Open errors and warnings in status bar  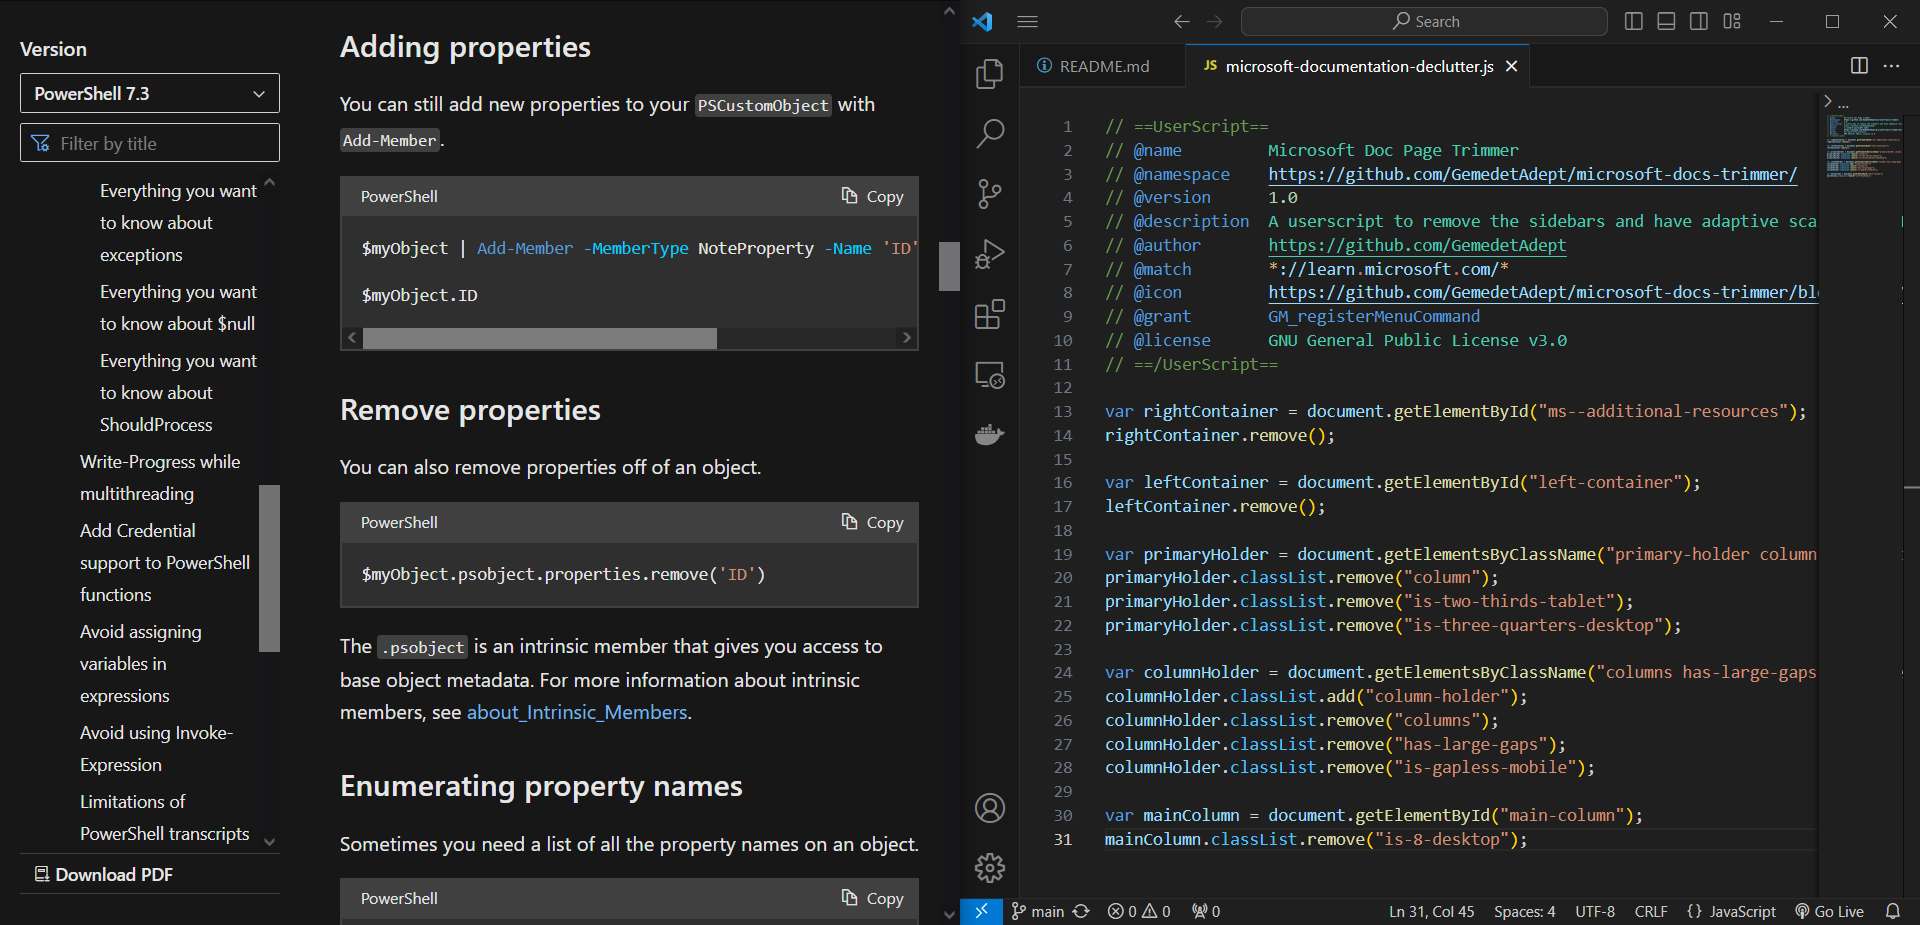coord(1139,911)
